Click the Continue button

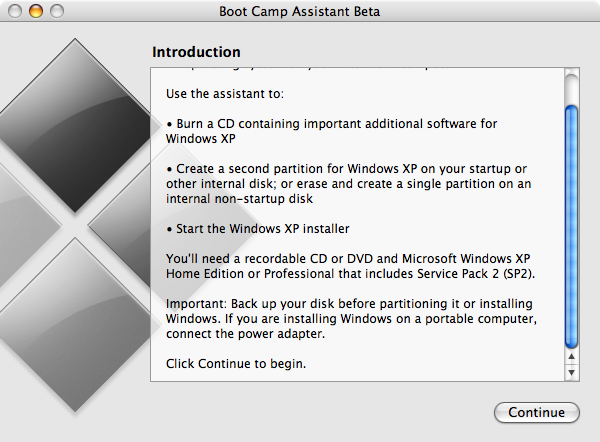click(x=536, y=412)
